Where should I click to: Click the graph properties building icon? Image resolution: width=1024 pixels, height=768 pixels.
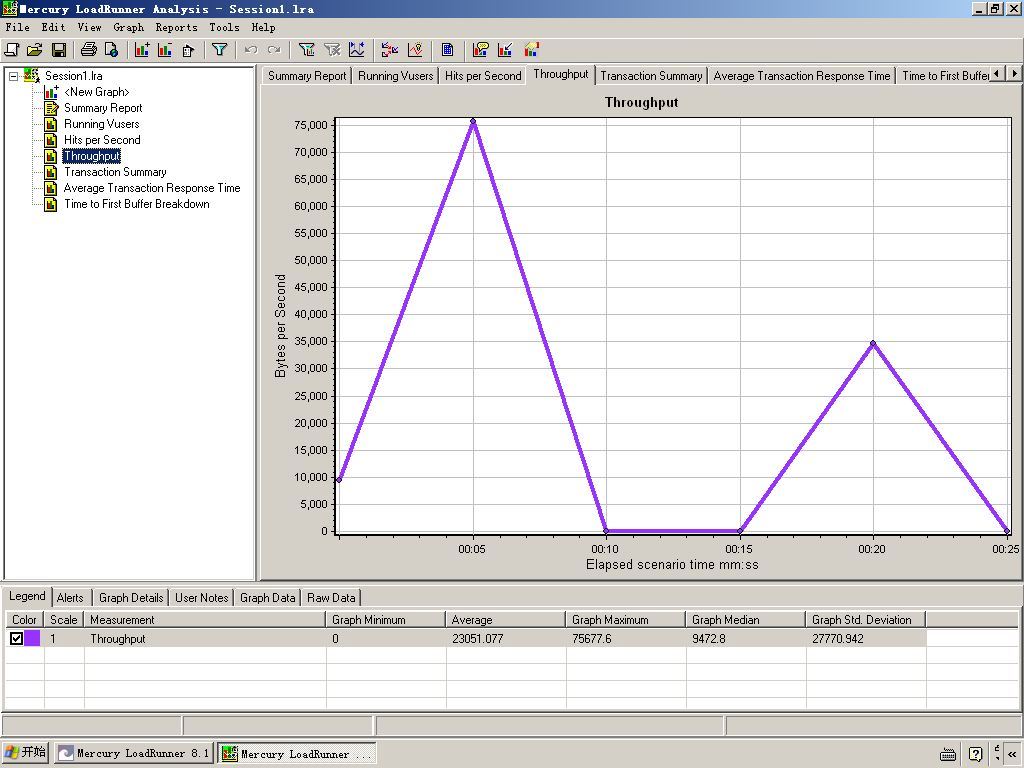point(188,50)
